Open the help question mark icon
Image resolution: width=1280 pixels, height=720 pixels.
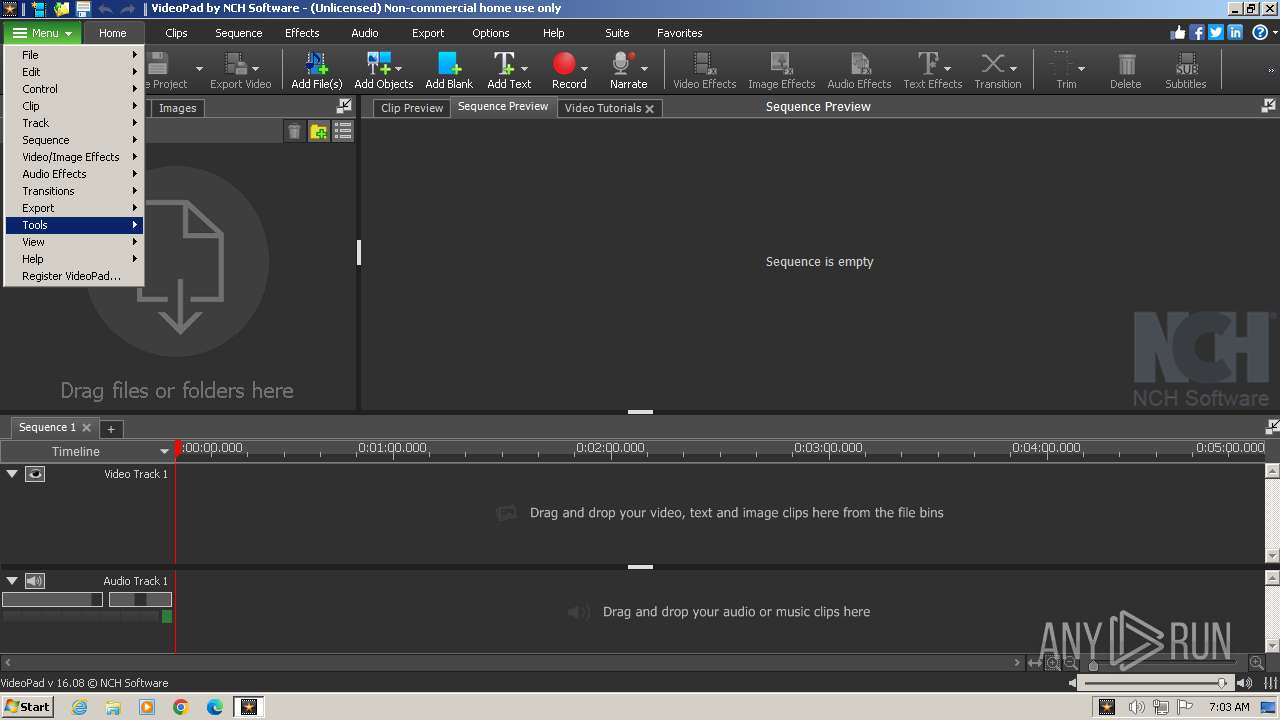(1260, 32)
